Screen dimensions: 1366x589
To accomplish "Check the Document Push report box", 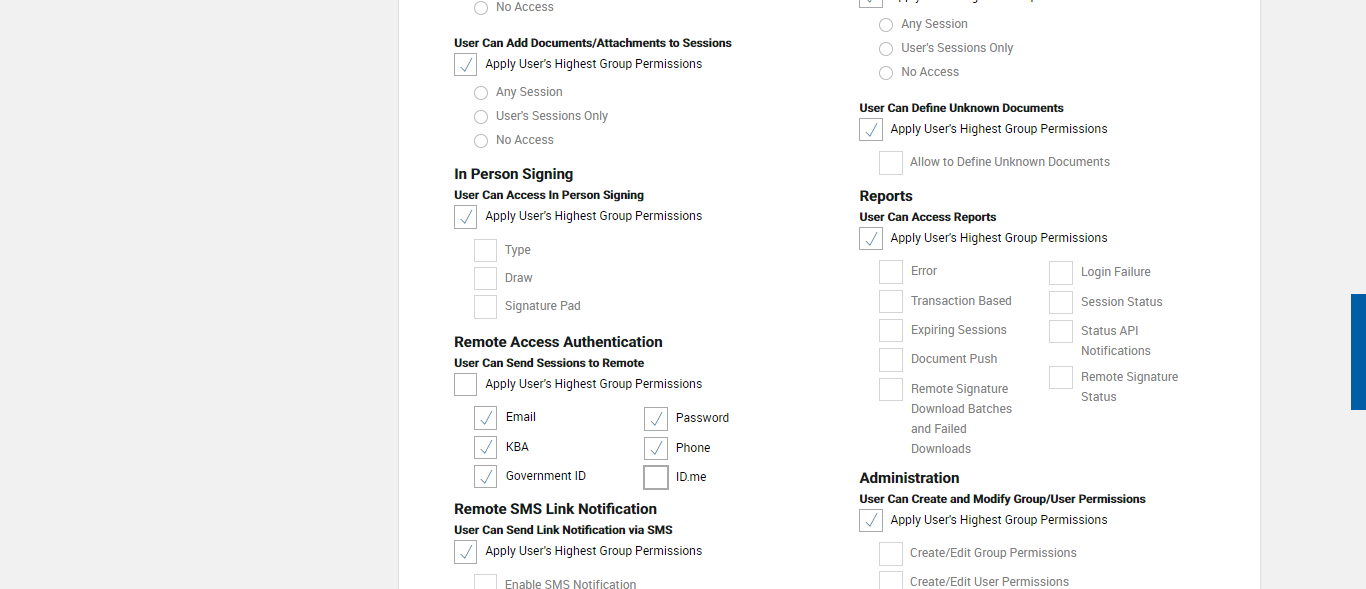I will (891, 360).
